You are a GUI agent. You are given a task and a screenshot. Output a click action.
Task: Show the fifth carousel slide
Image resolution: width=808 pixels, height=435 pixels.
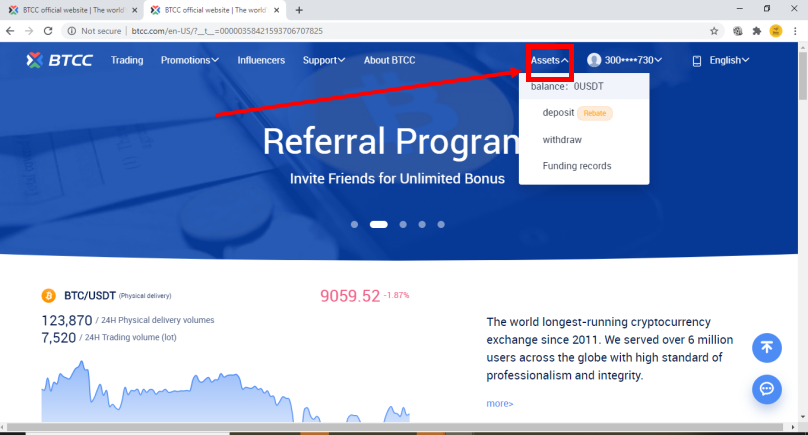(441, 224)
